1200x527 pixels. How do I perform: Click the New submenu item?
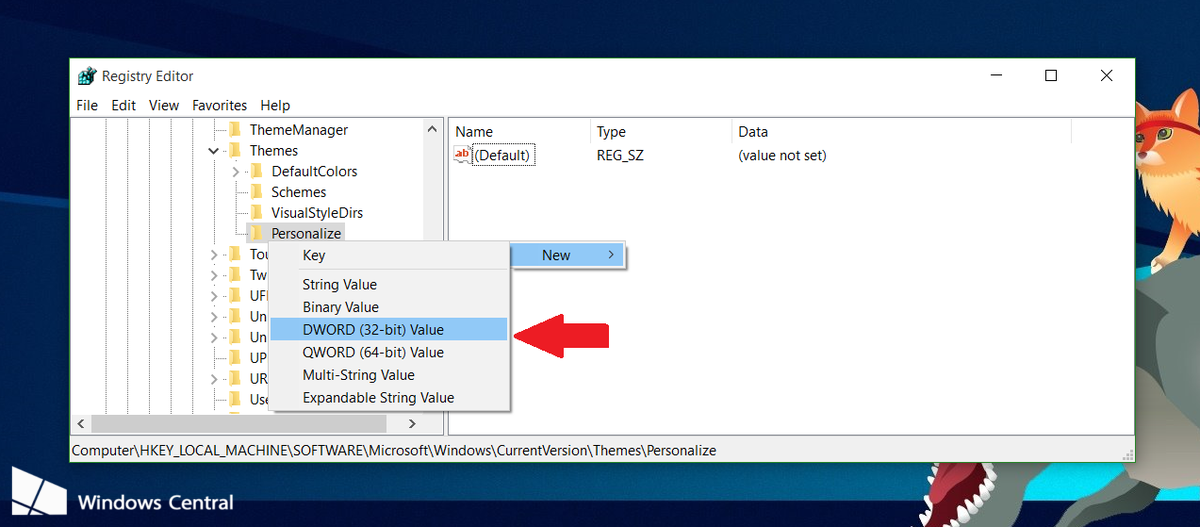(567, 255)
